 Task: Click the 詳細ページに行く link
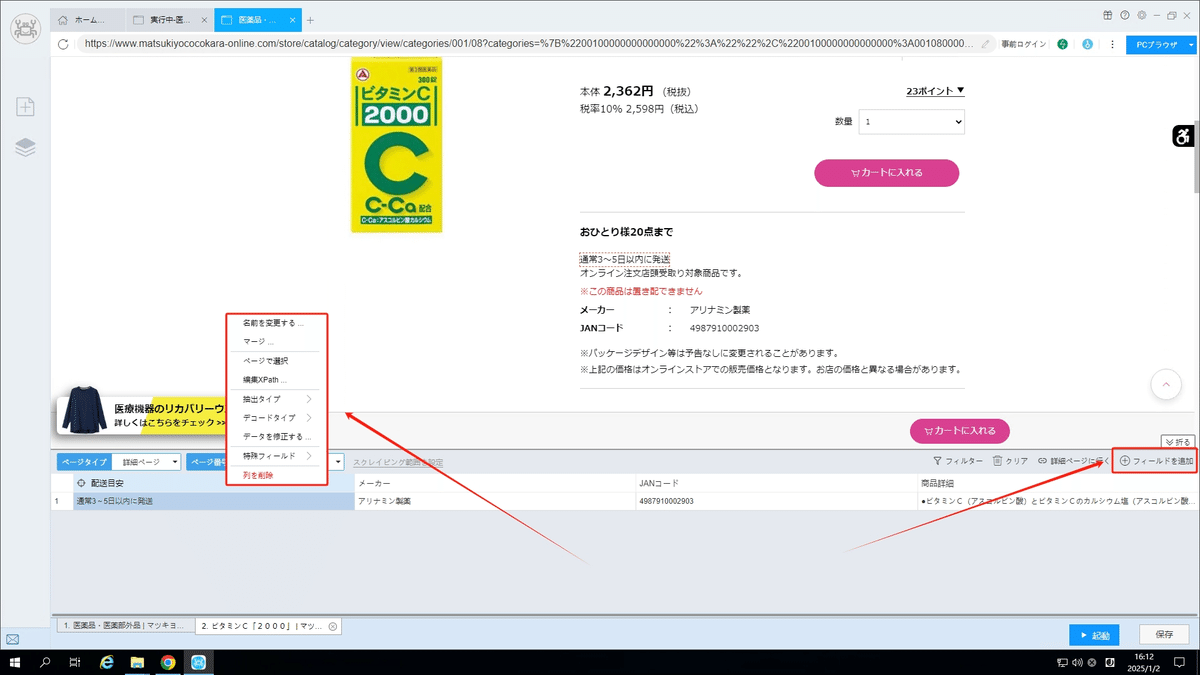coord(1073,461)
